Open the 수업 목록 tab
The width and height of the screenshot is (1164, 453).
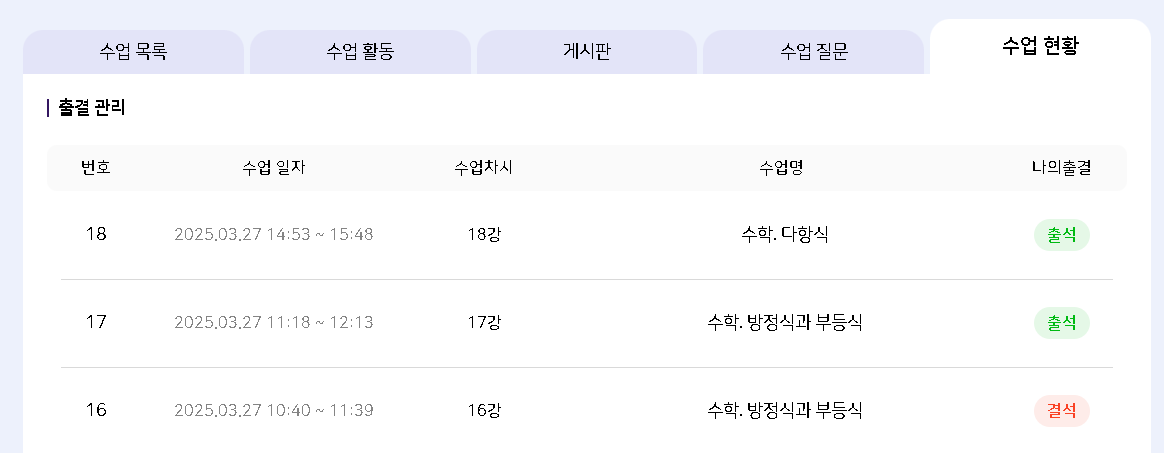pos(133,52)
